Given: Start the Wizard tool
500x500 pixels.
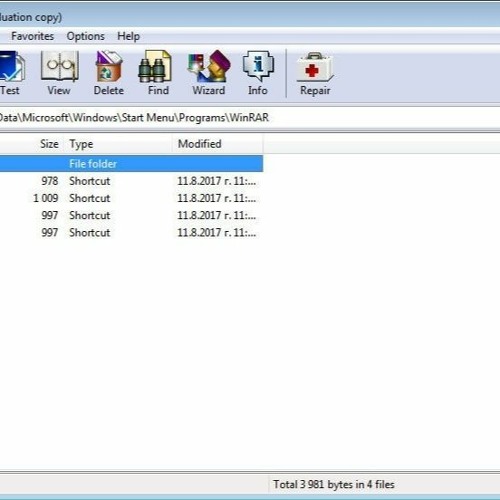Looking at the screenshot, I should pos(209,67).
